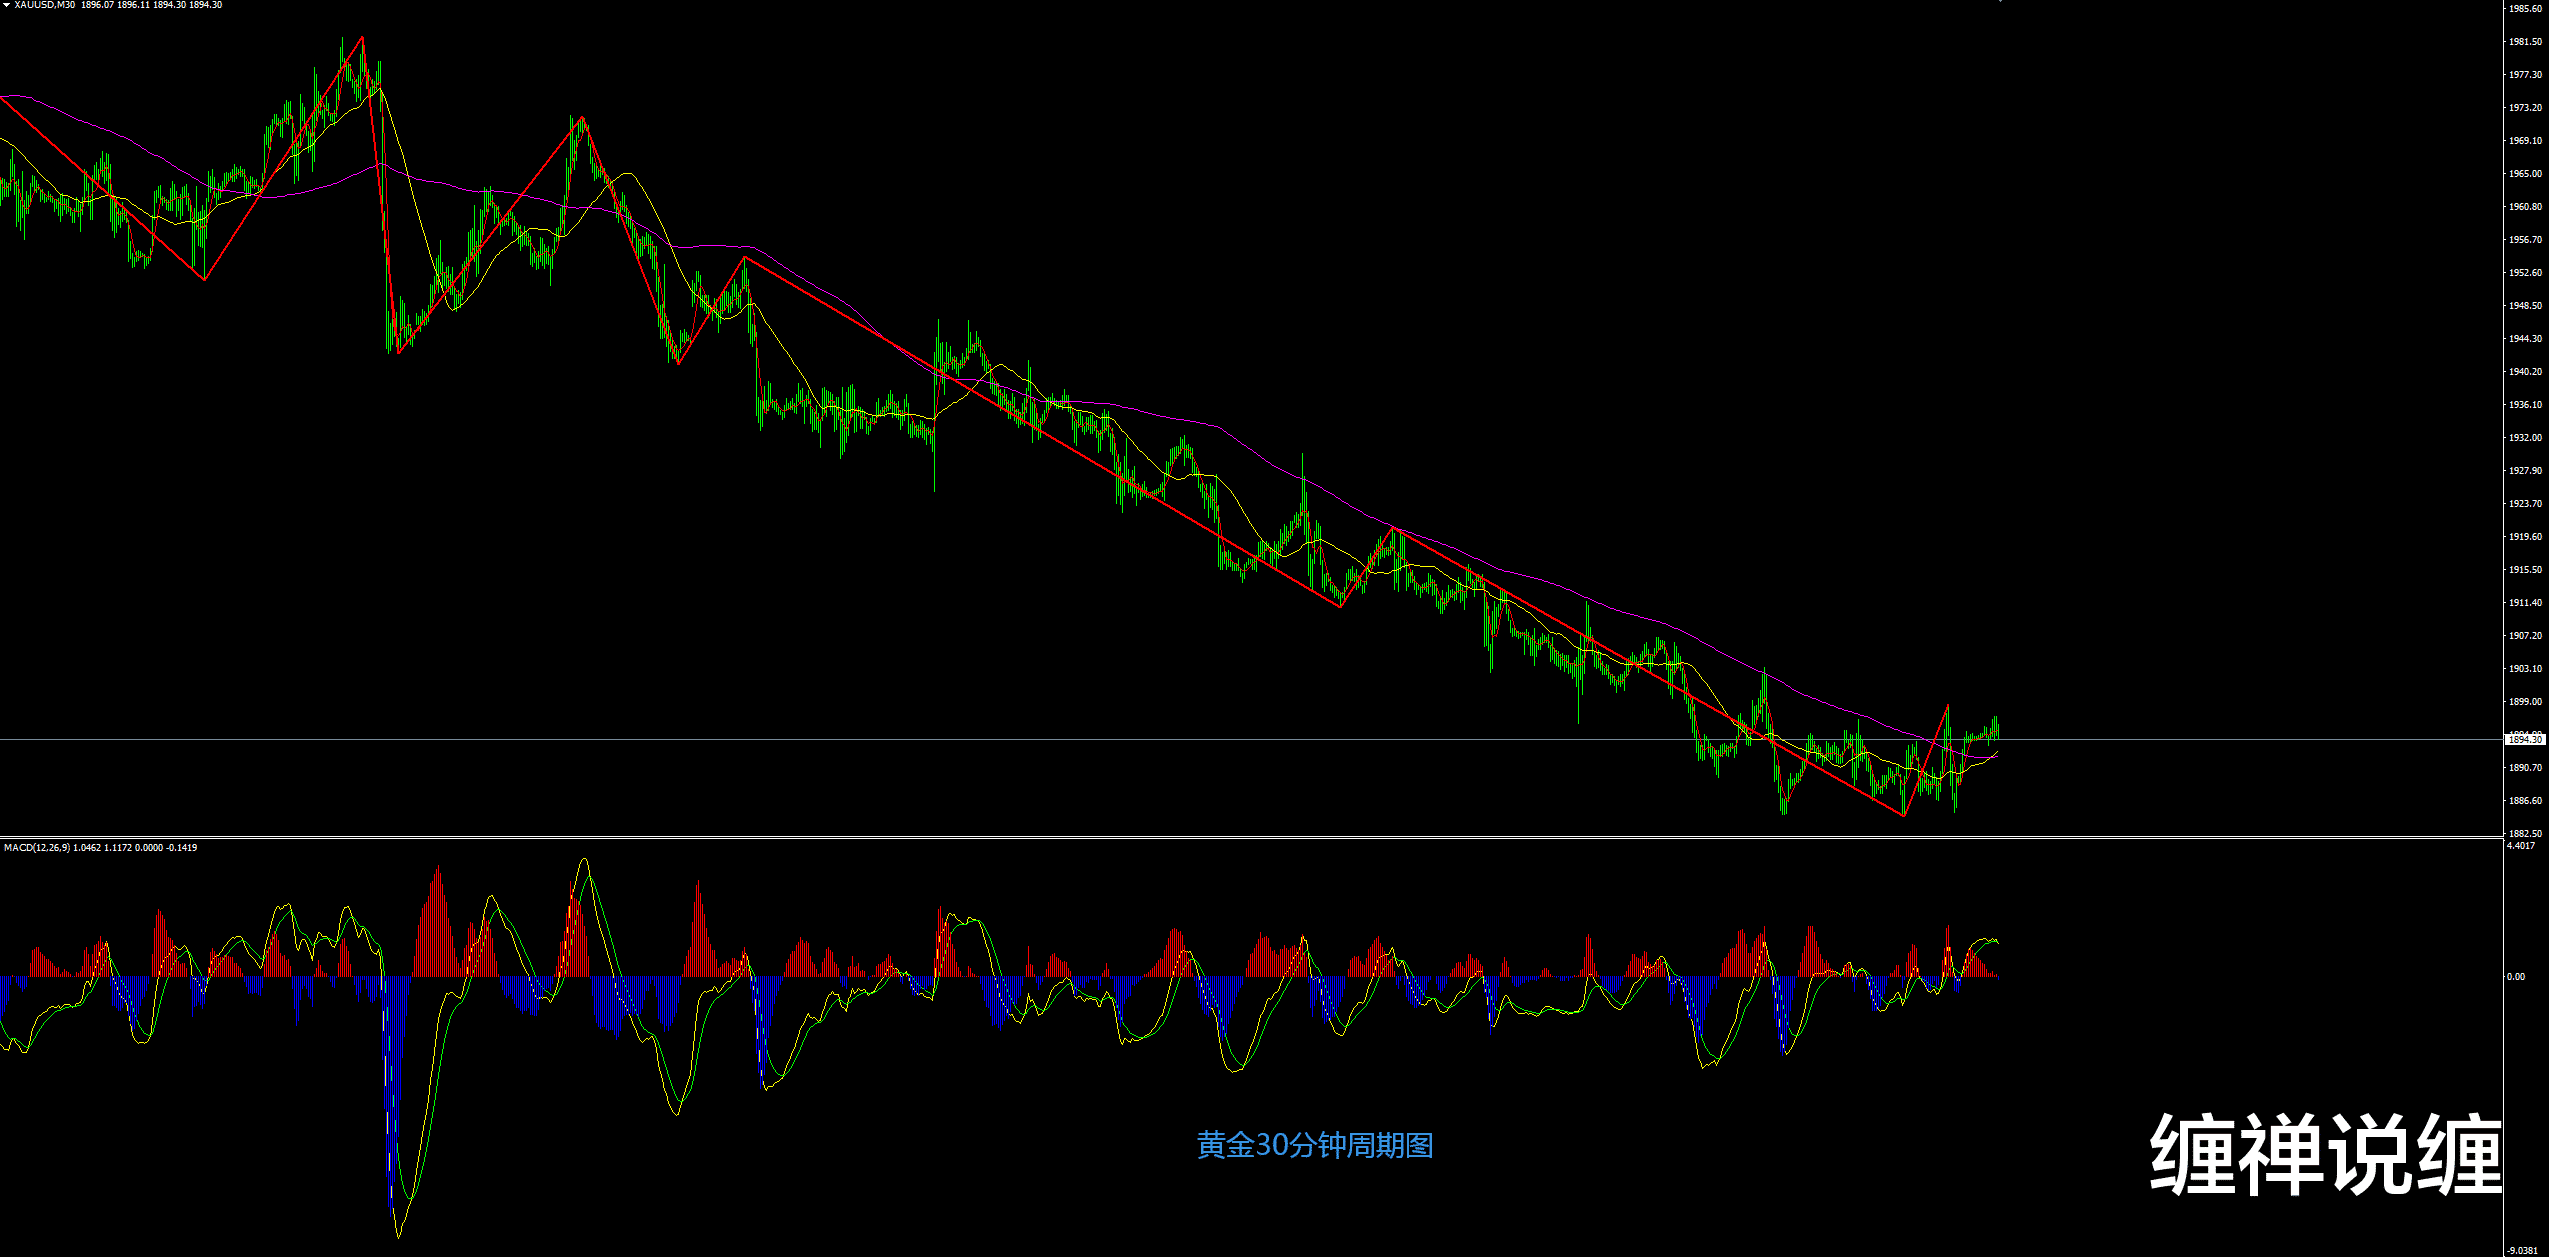Click the MACD(12,26,9) indicator label
2549x1257 pixels.
(37, 847)
